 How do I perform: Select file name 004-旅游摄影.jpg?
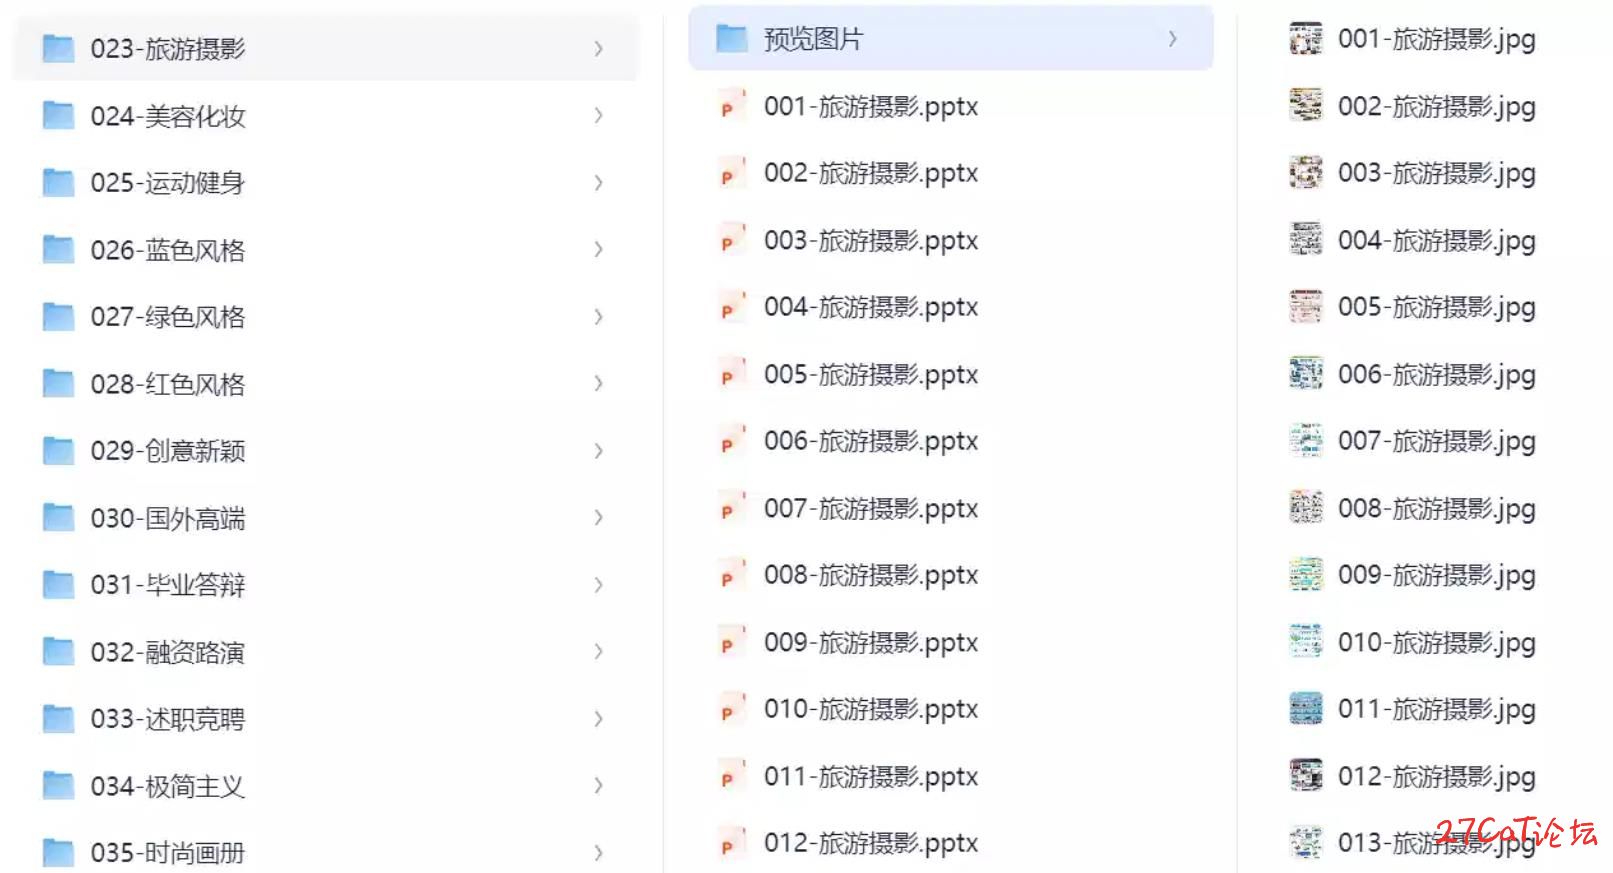[1437, 241]
